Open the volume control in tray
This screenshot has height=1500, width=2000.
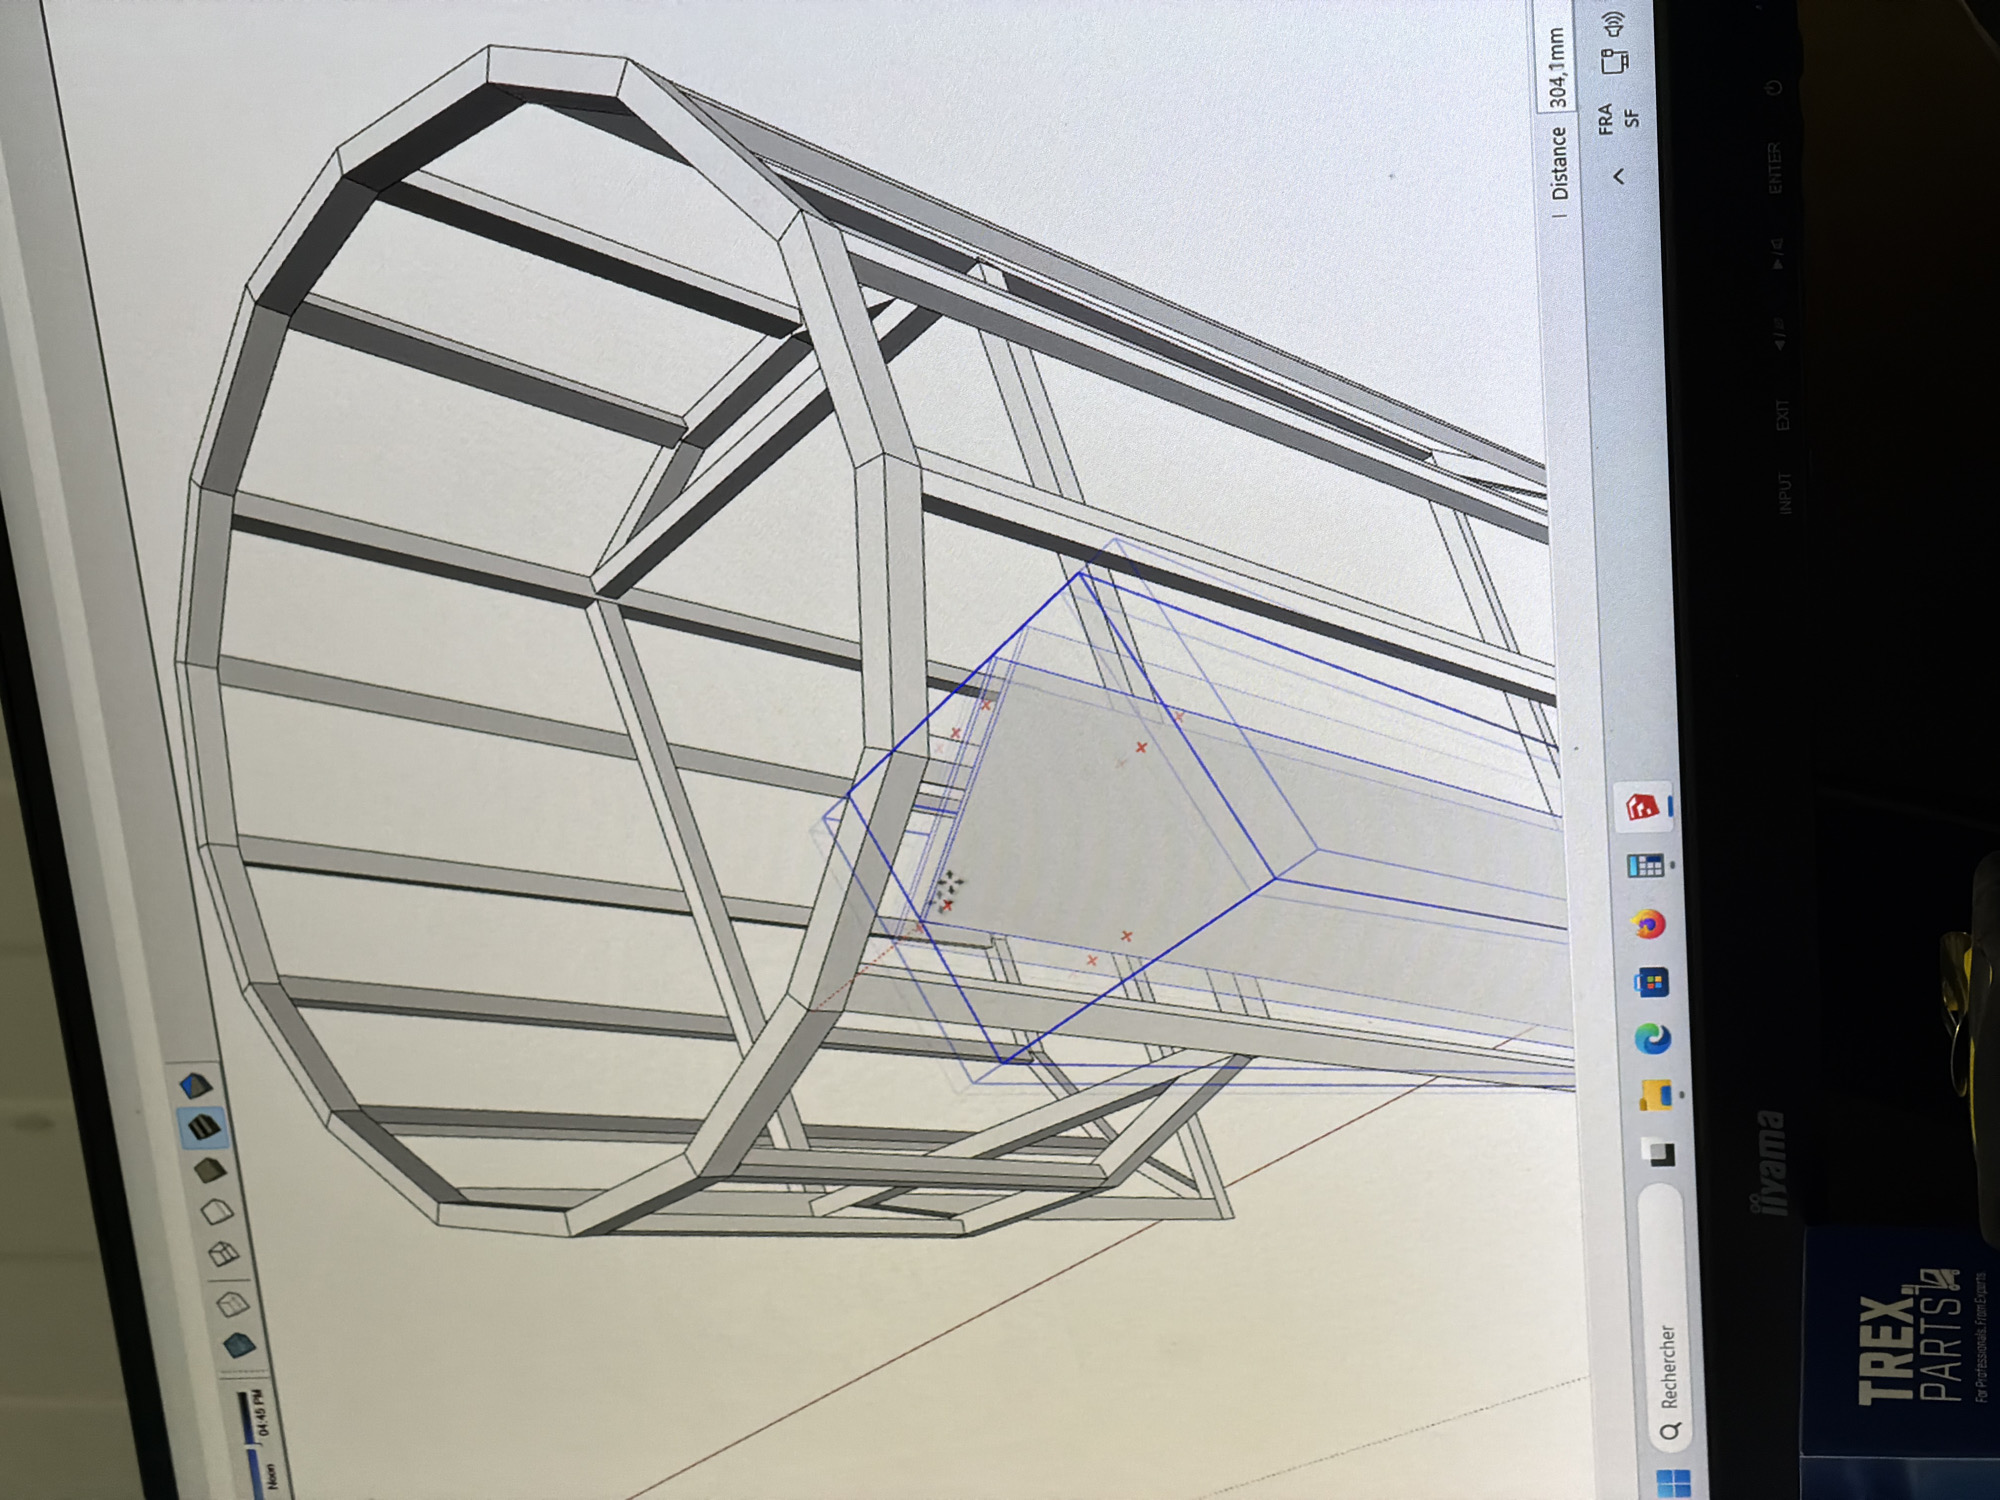1613,24
